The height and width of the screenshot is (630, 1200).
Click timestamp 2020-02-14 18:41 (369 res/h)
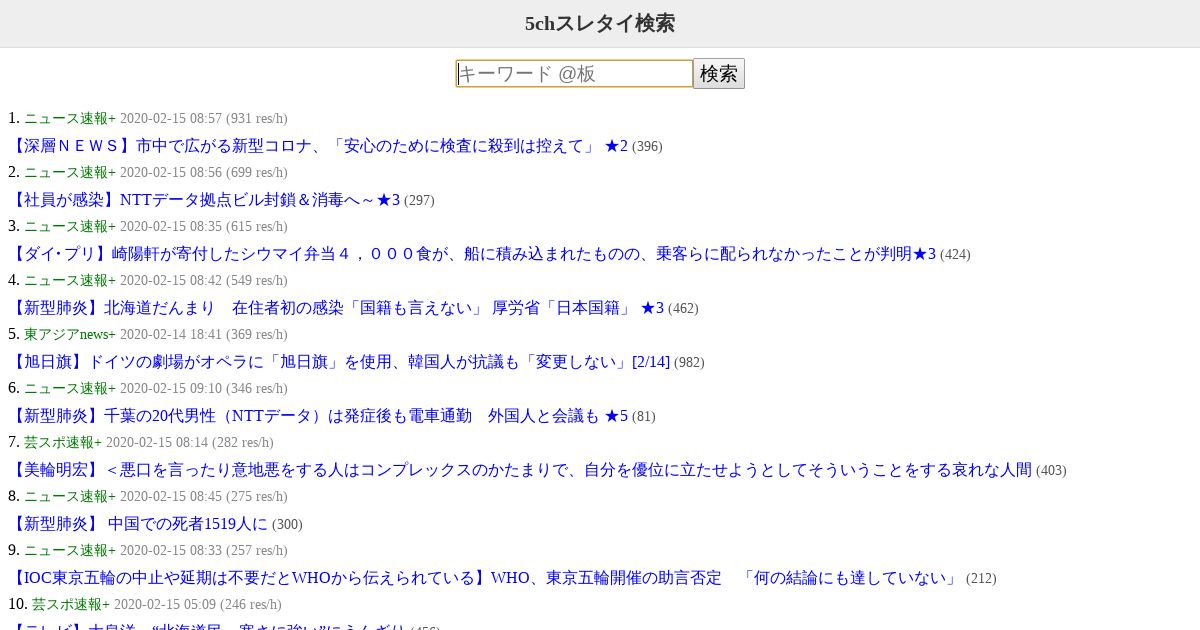pos(204,334)
